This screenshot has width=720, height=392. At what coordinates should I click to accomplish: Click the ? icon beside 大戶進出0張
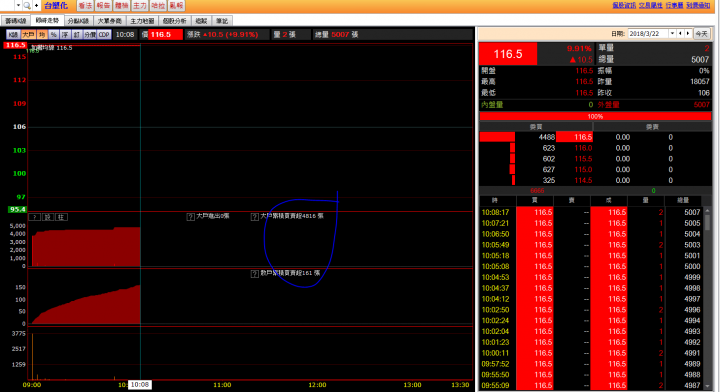coord(191,216)
